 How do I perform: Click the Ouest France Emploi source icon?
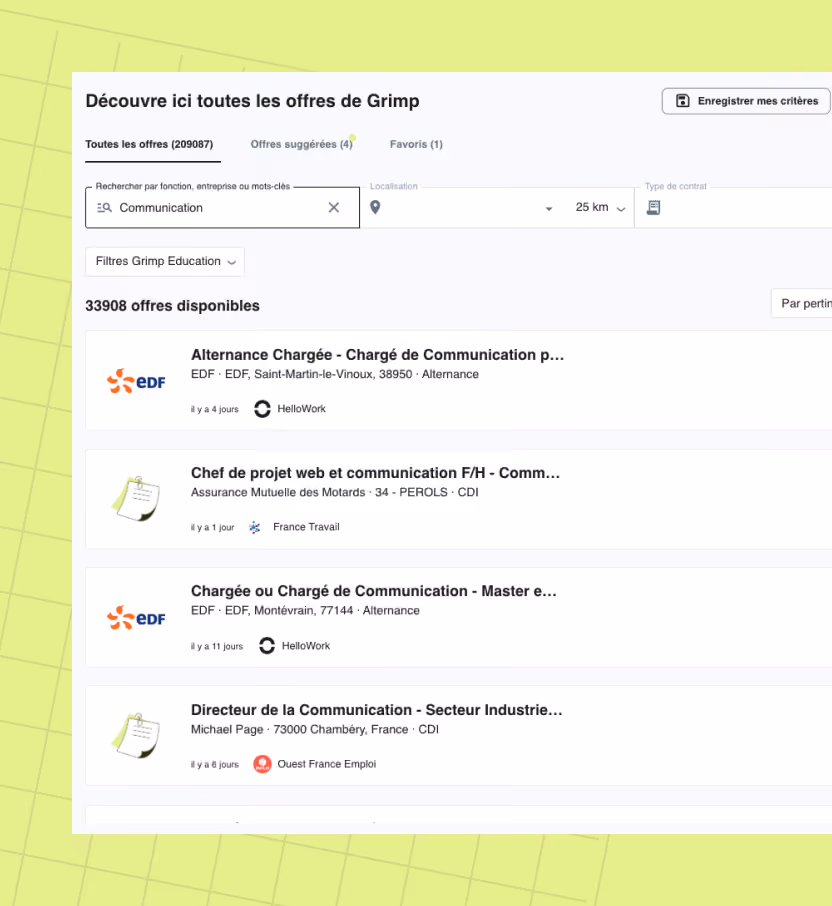262,764
